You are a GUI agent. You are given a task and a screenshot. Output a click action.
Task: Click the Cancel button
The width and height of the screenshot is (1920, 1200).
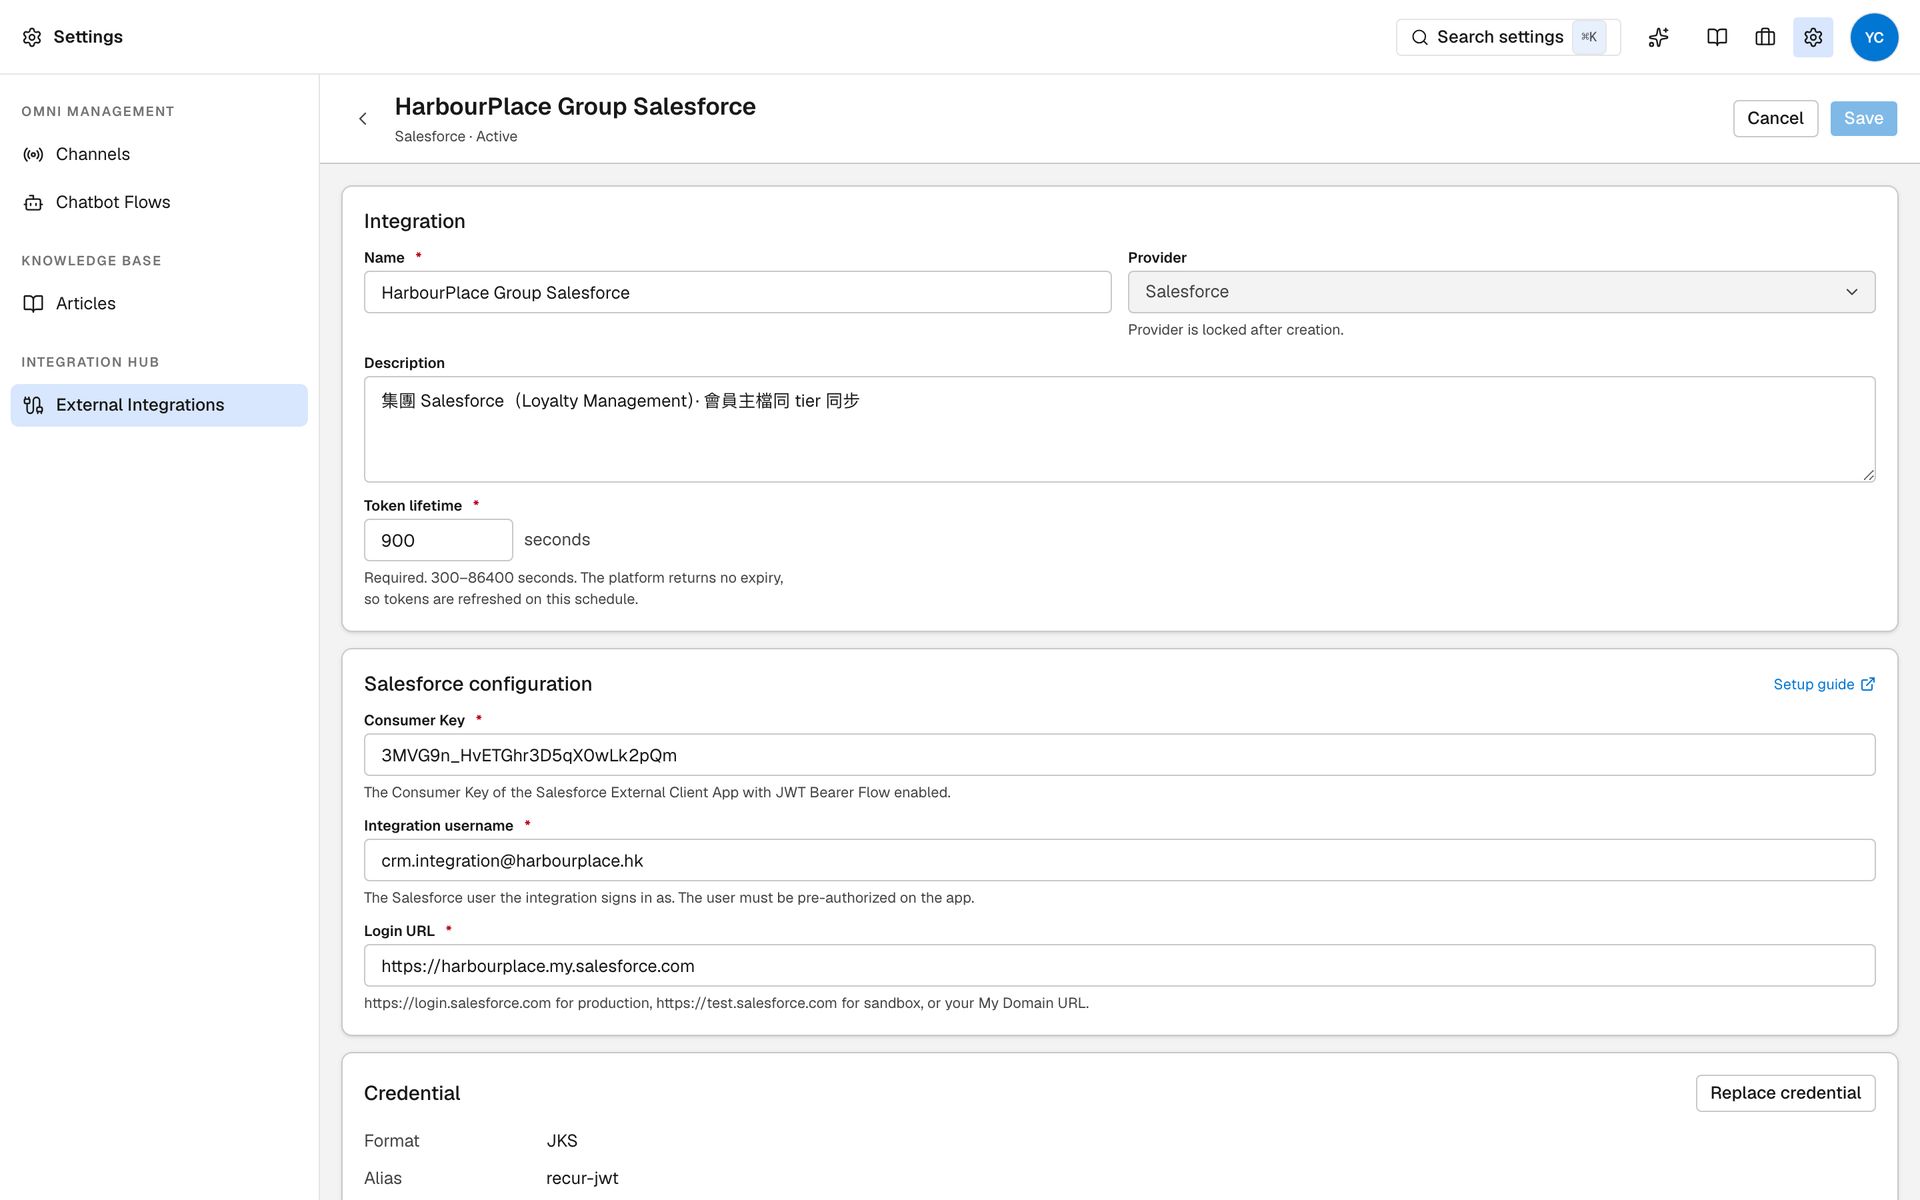pos(1775,118)
